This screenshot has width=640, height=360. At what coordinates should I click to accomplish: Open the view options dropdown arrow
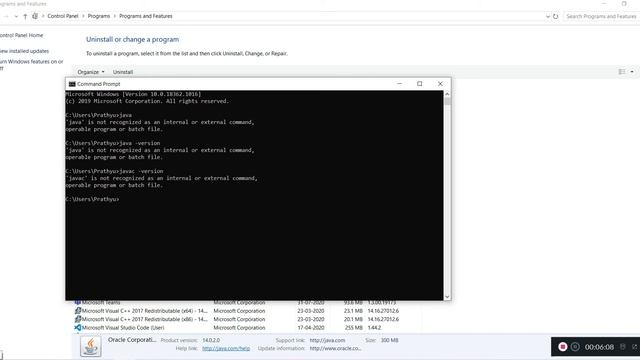coord(632,72)
